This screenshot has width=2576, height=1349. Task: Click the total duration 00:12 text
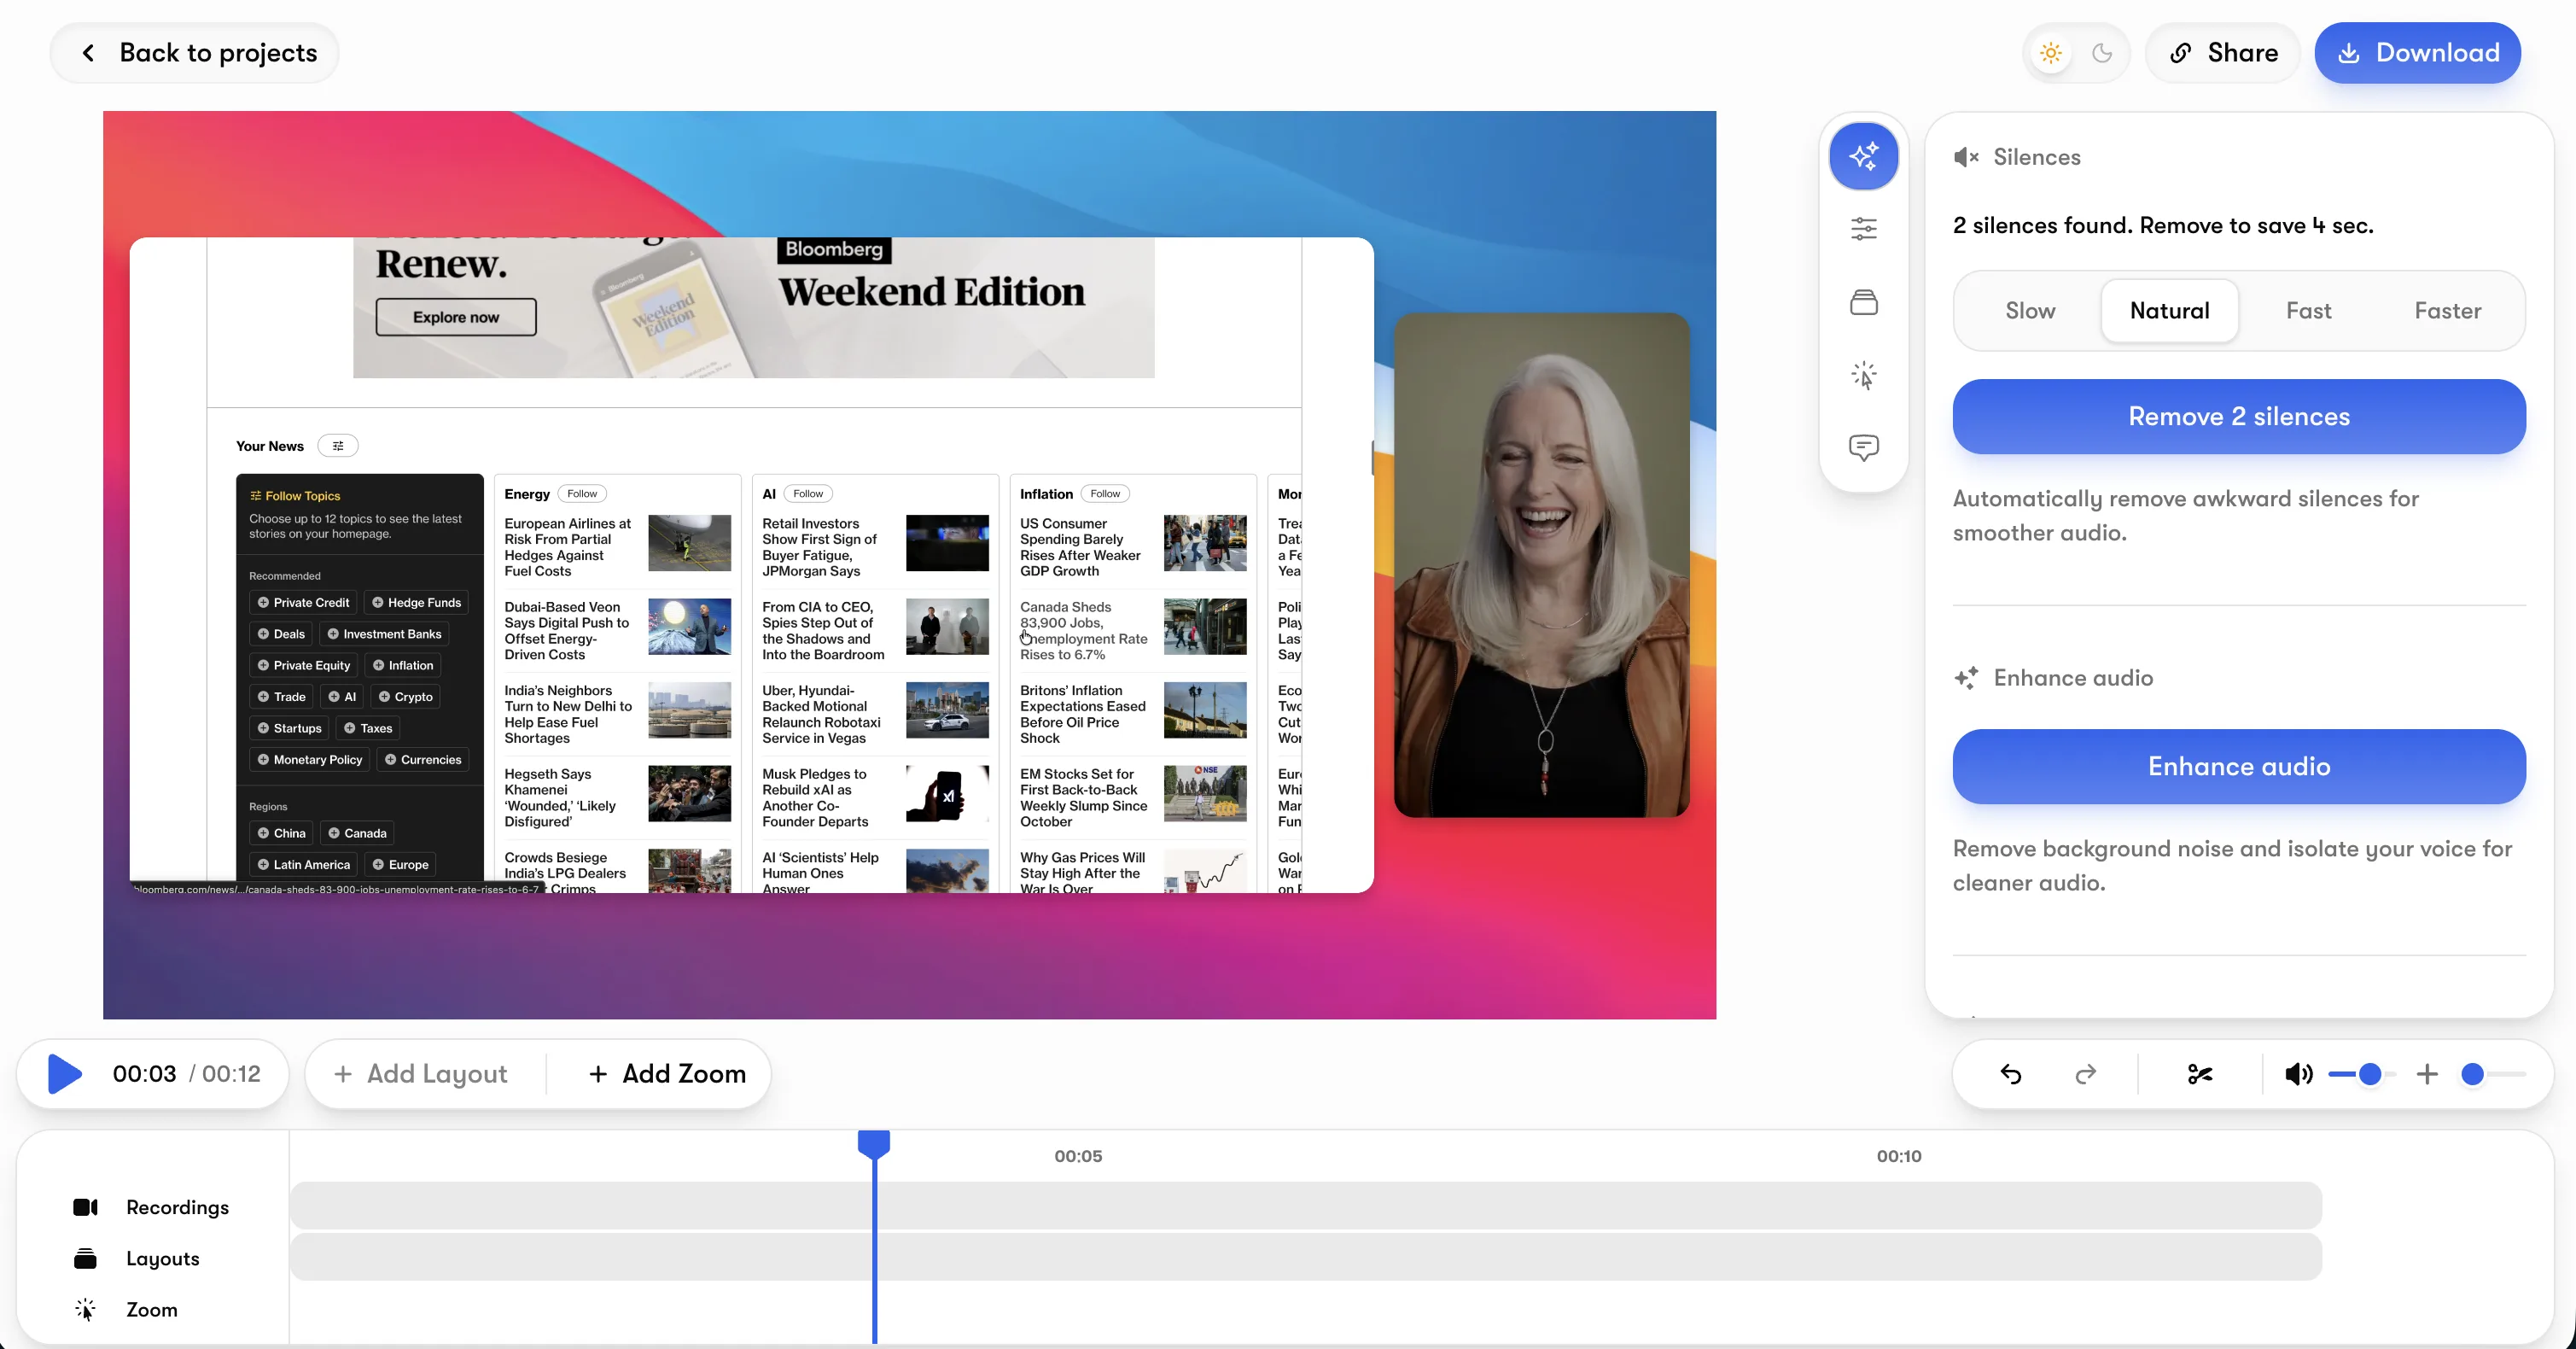231,1074
